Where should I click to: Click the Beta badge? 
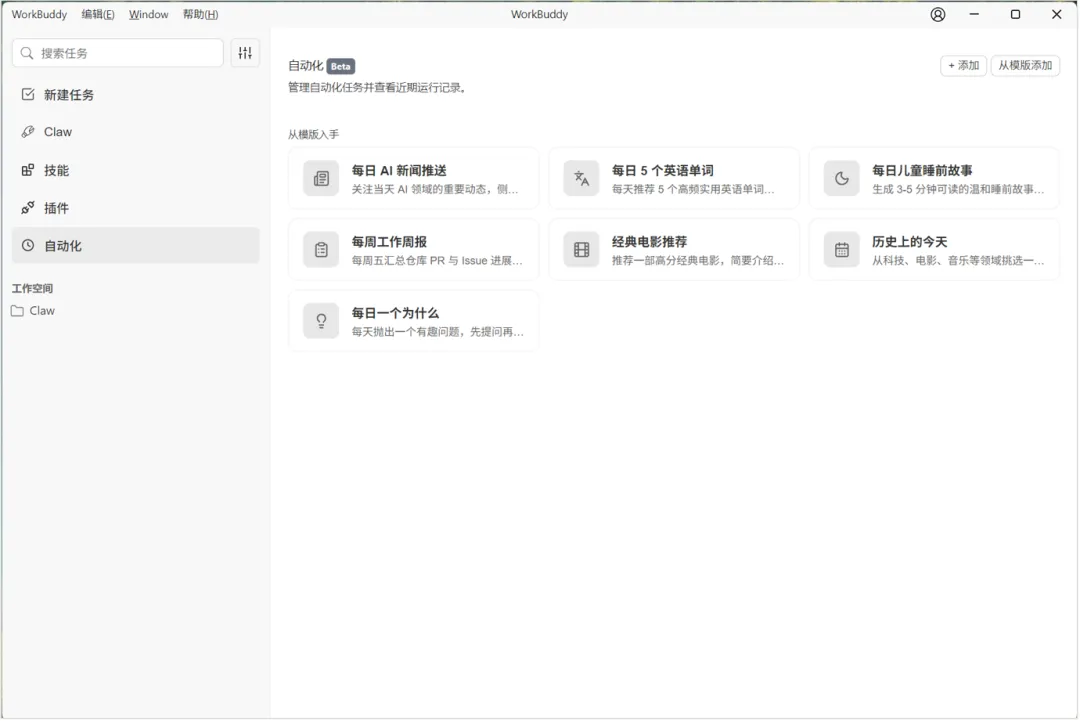(x=340, y=66)
